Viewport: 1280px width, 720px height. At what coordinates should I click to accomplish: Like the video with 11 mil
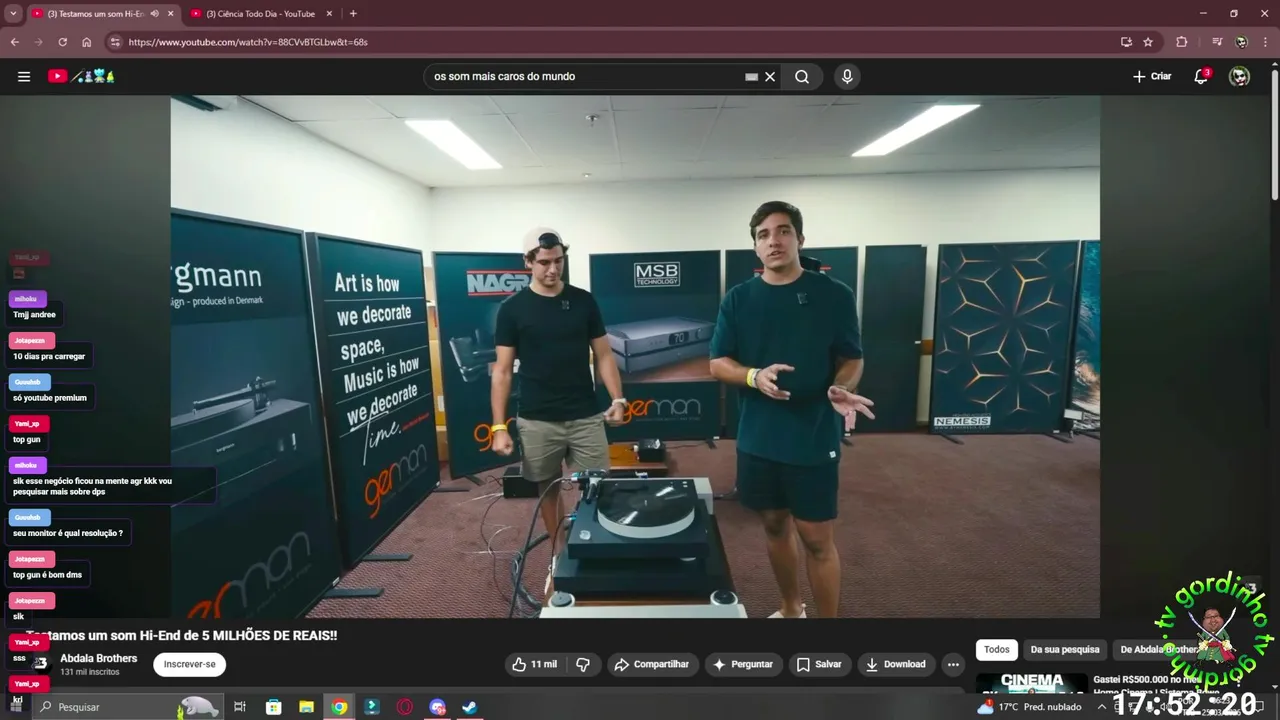coord(534,664)
